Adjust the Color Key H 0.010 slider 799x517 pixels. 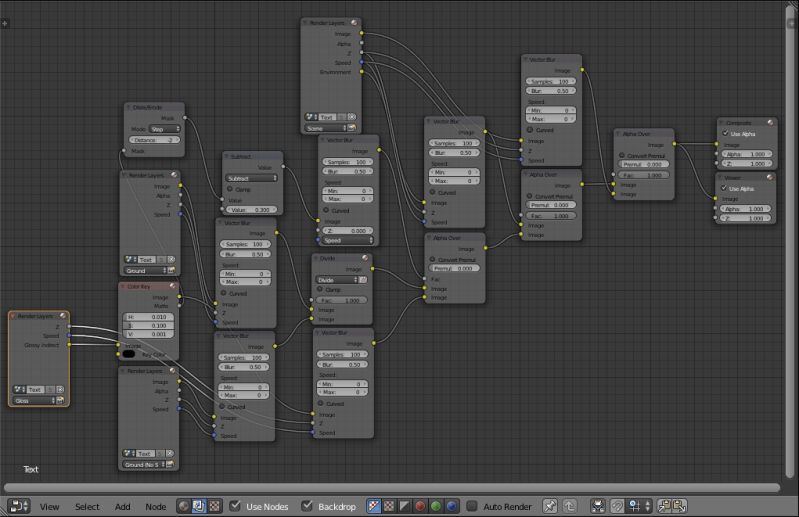point(148,316)
